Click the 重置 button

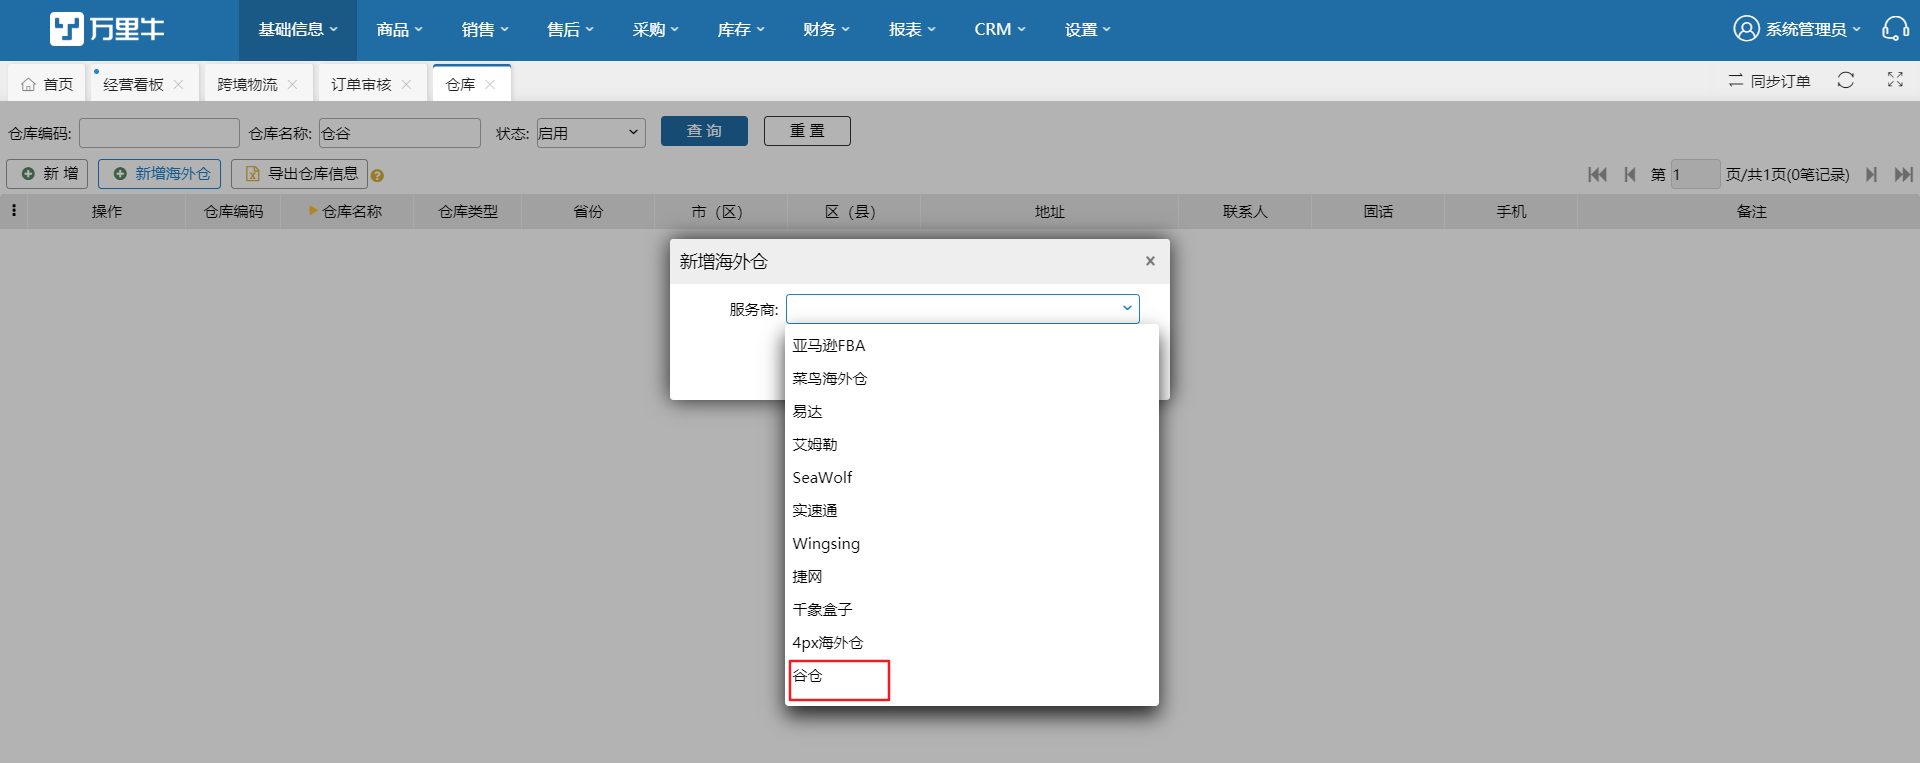click(807, 131)
